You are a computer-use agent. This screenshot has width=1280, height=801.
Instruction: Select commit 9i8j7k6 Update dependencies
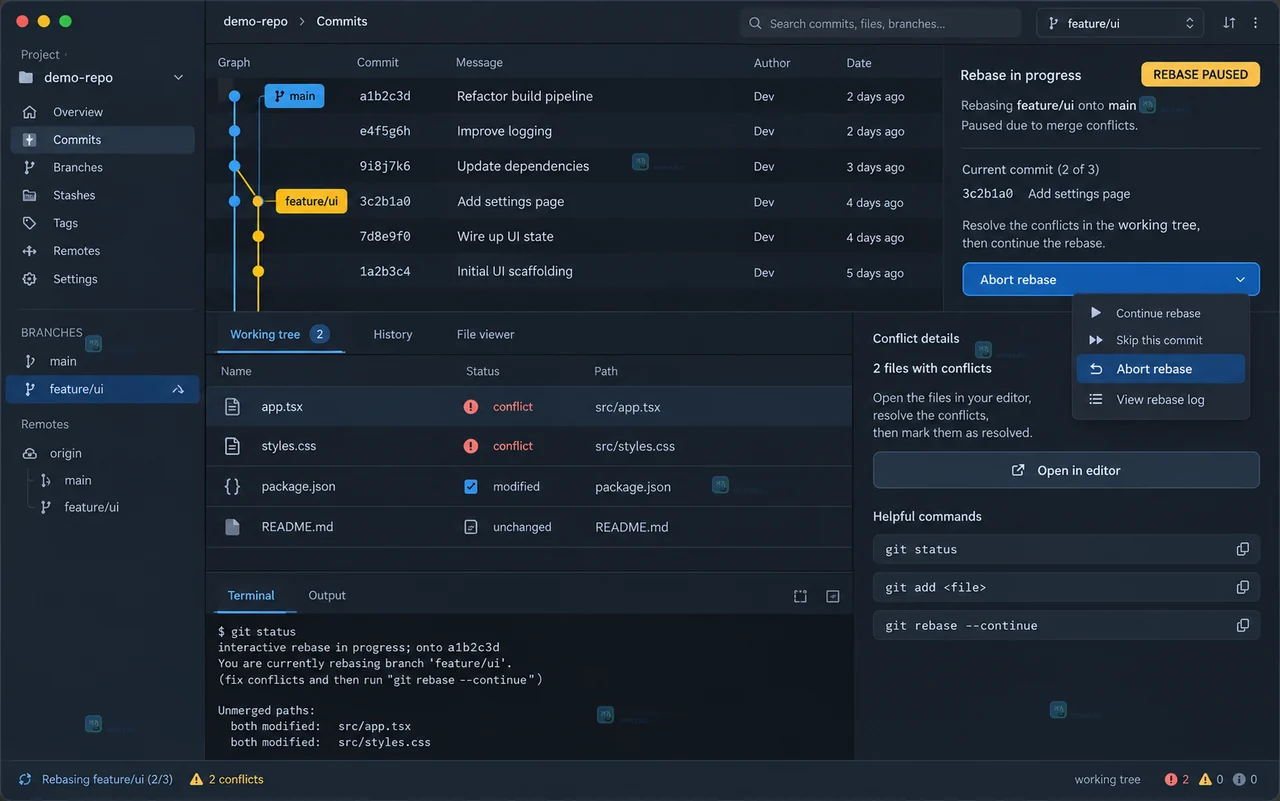click(x=574, y=166)
